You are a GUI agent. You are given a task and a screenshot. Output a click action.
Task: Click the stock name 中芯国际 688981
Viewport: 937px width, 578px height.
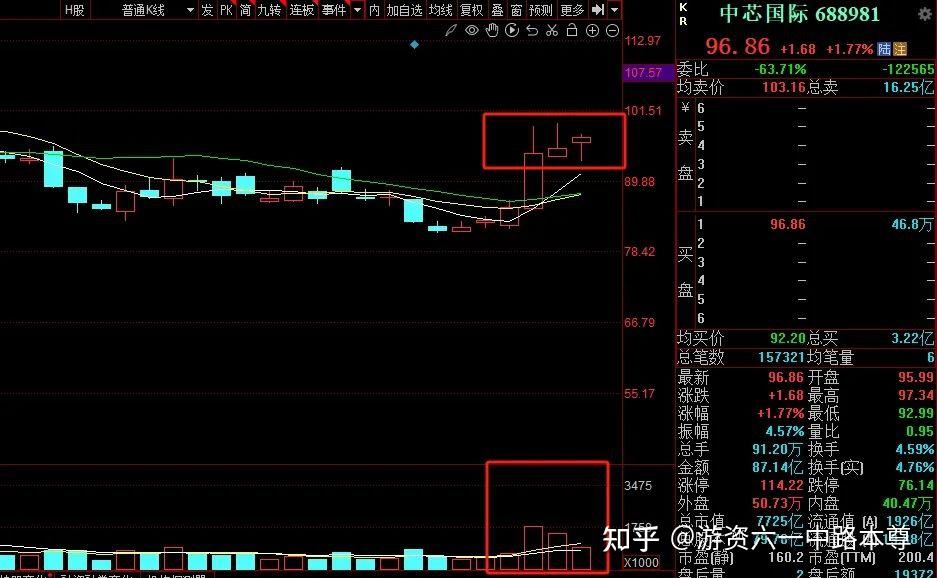[800, 14]
